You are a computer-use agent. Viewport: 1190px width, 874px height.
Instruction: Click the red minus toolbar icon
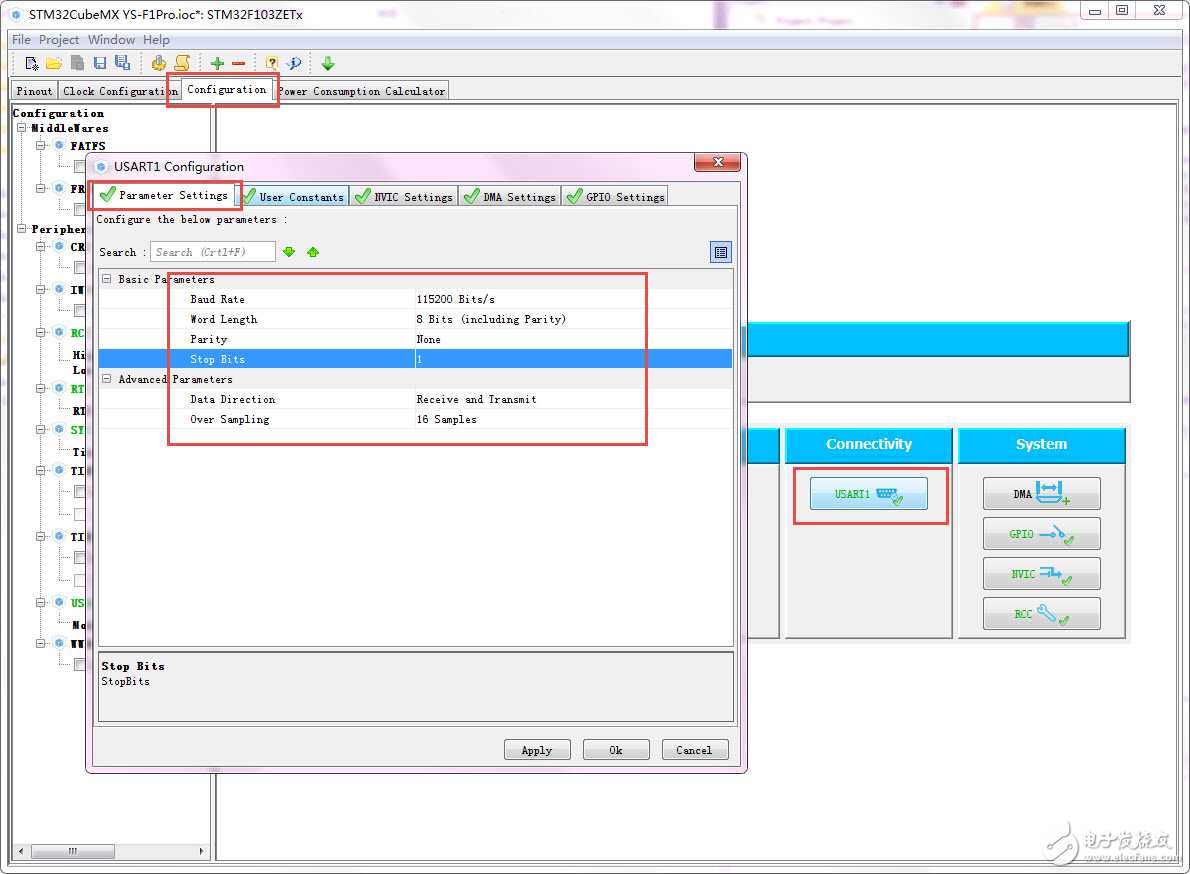(x=238, y=64)
